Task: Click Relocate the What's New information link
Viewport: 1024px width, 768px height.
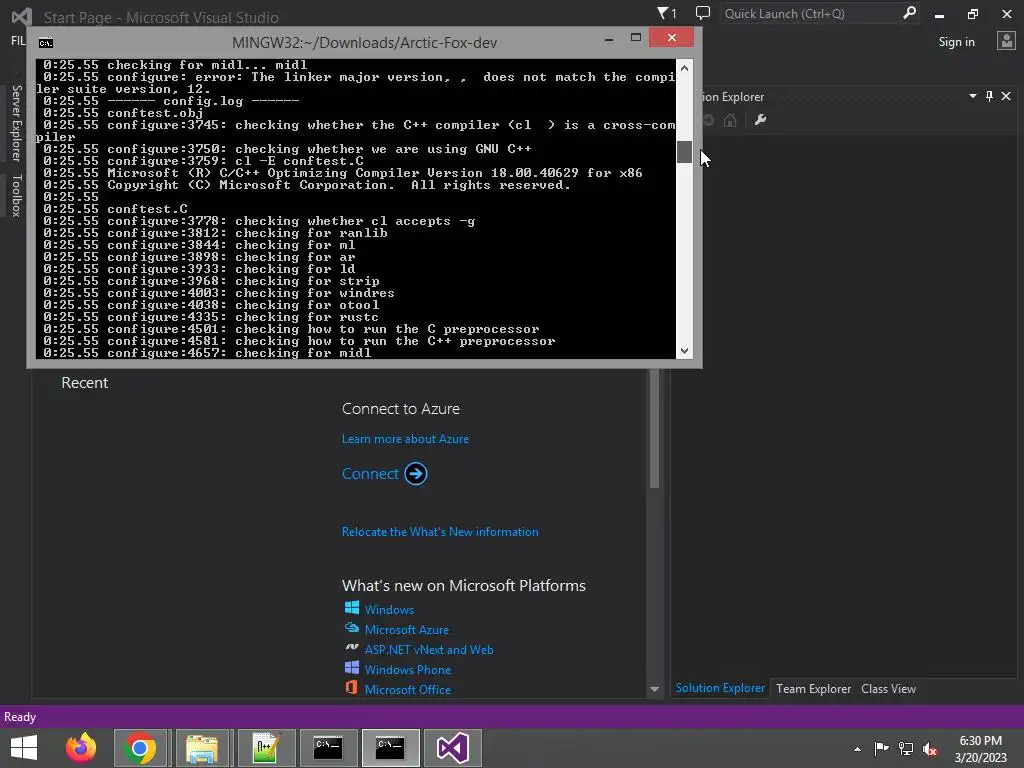Action: click(x=440, y=532)
